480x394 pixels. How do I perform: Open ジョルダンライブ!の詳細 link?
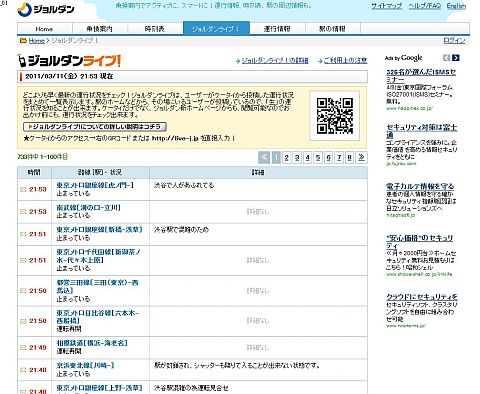click(275, 60)
